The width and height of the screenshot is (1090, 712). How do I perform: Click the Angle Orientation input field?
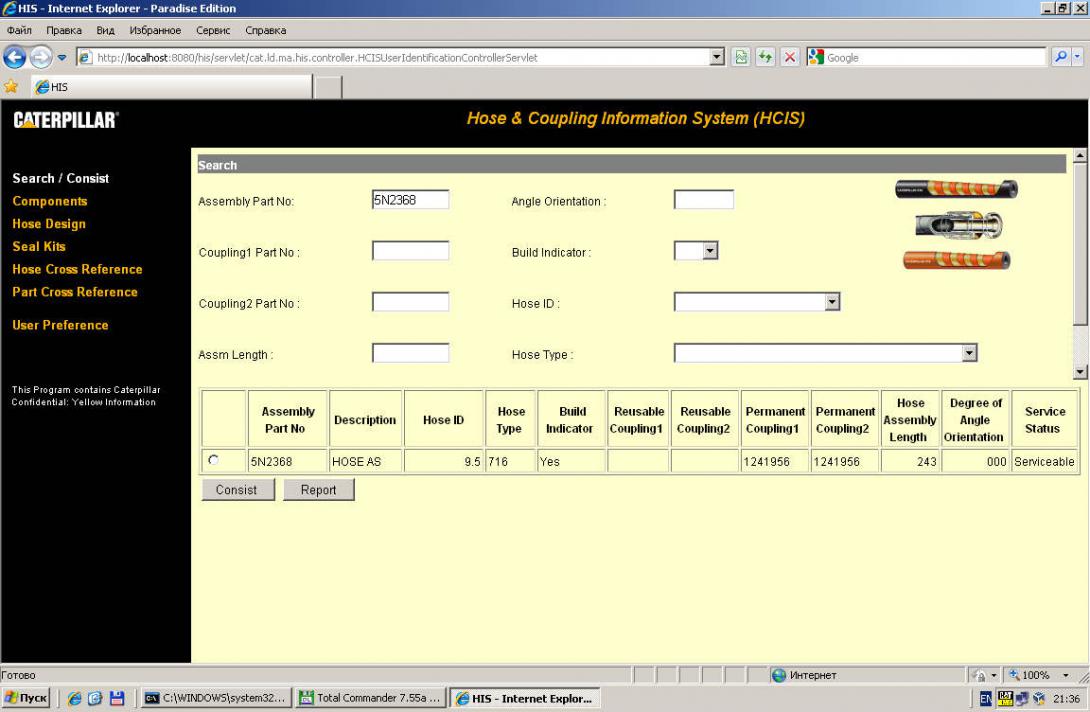point(703,200)
